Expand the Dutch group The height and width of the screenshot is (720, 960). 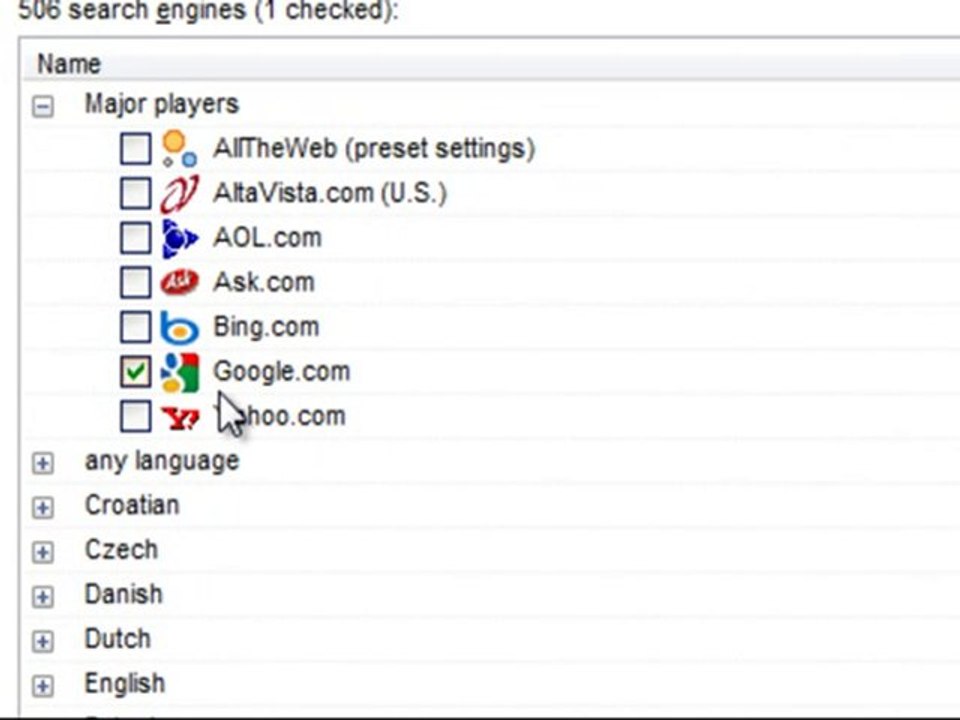[43, 641]
